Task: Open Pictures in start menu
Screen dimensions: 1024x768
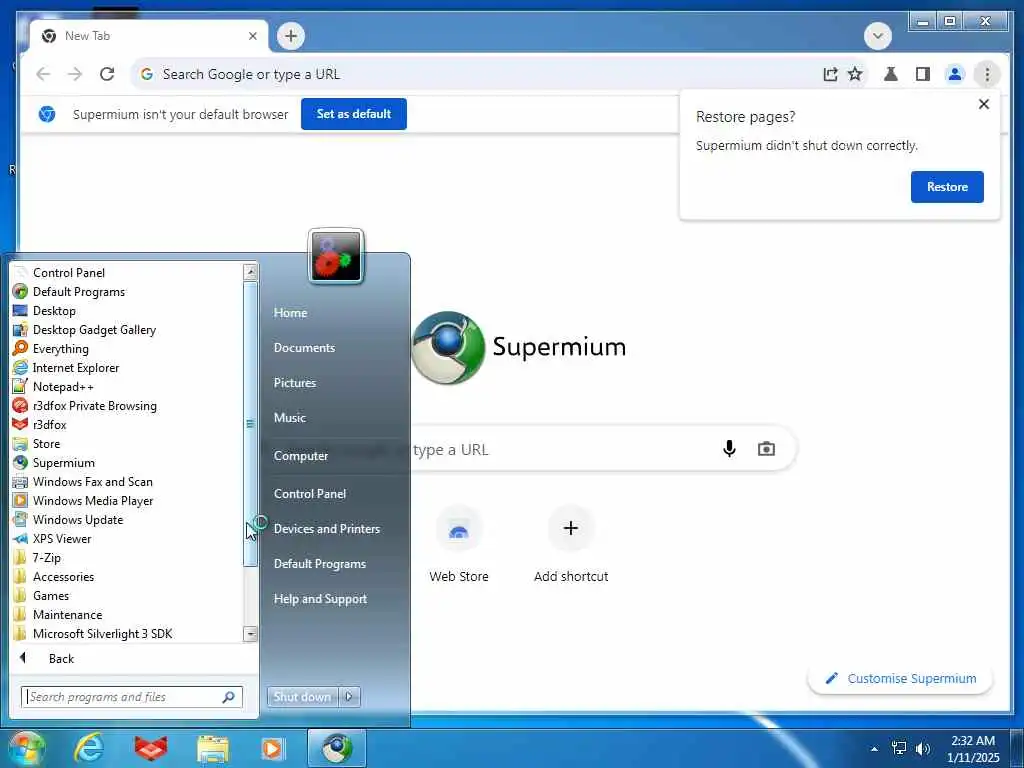Action: tap(295, 383)
